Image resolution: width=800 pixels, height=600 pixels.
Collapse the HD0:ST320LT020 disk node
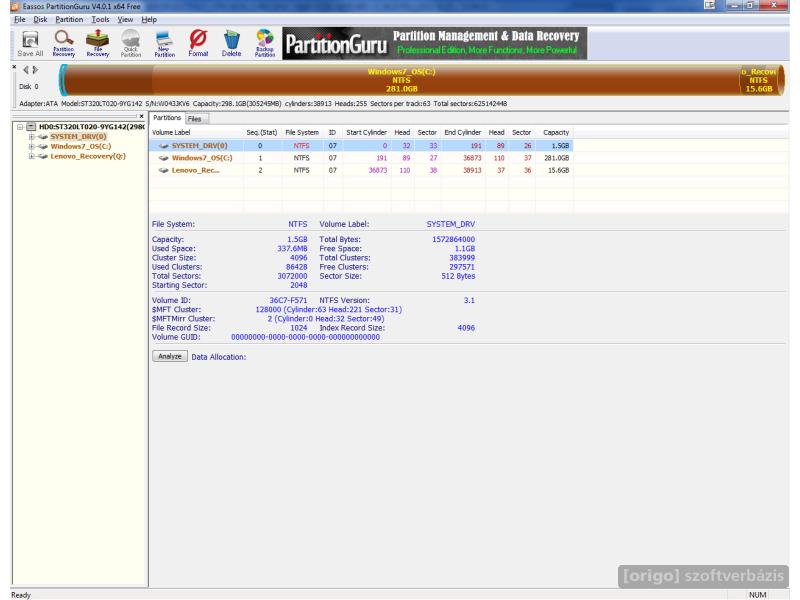20,127
